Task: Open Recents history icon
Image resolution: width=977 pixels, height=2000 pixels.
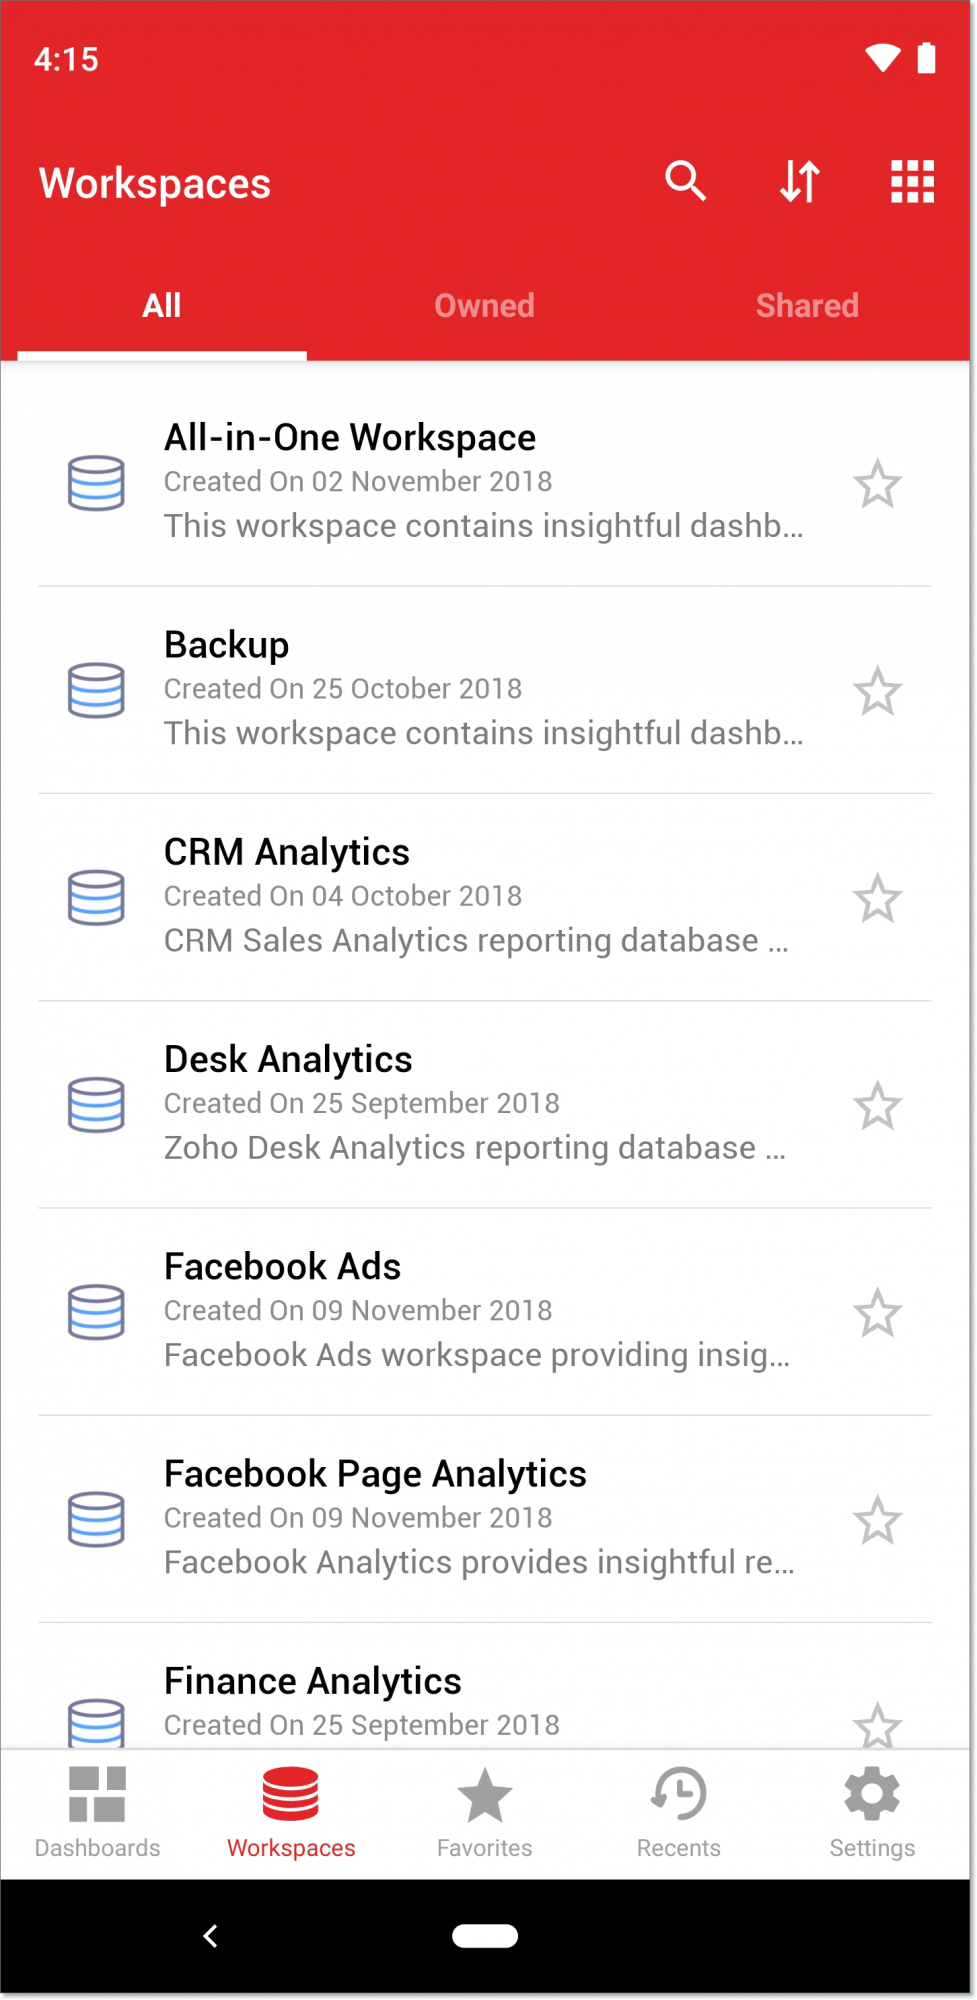Action: pos(679,1813)
